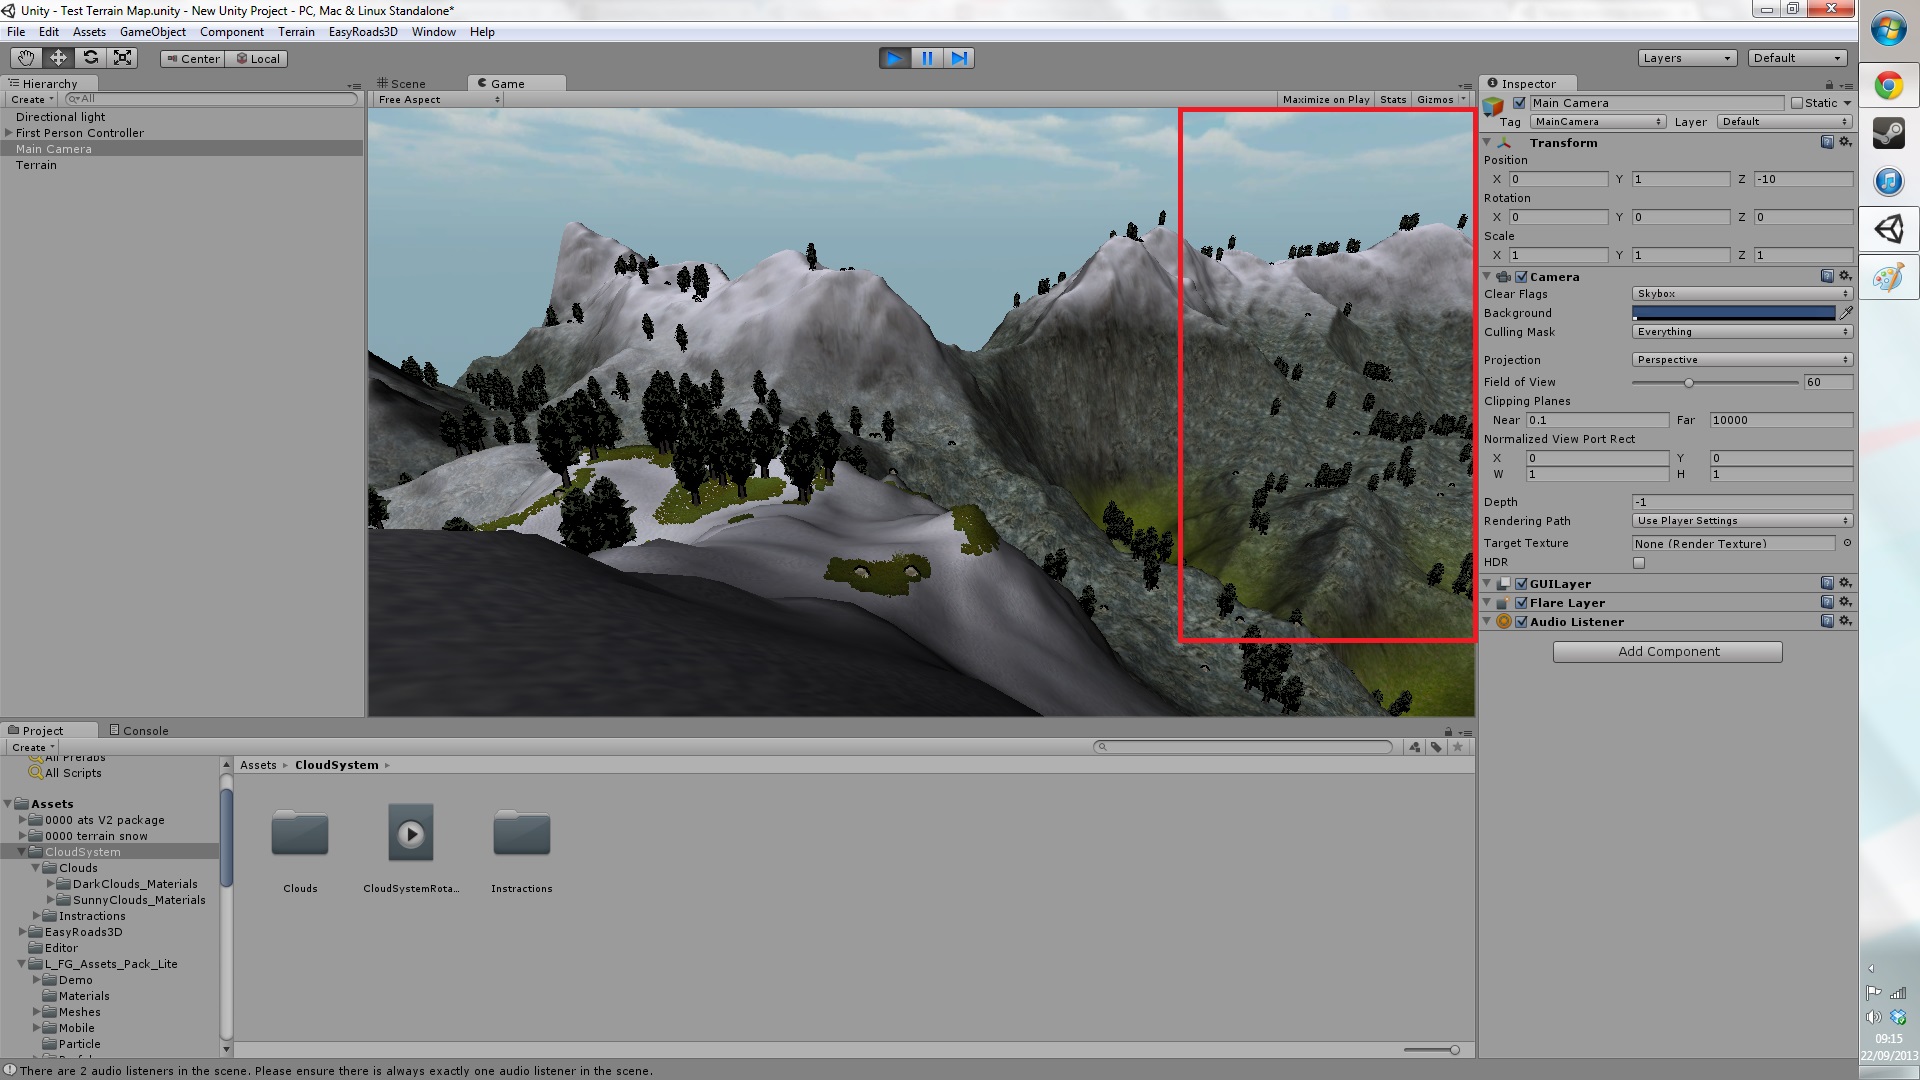
Task: Open the Clear Flags Skybox dropdown
Action: [x=1742, y=294]
